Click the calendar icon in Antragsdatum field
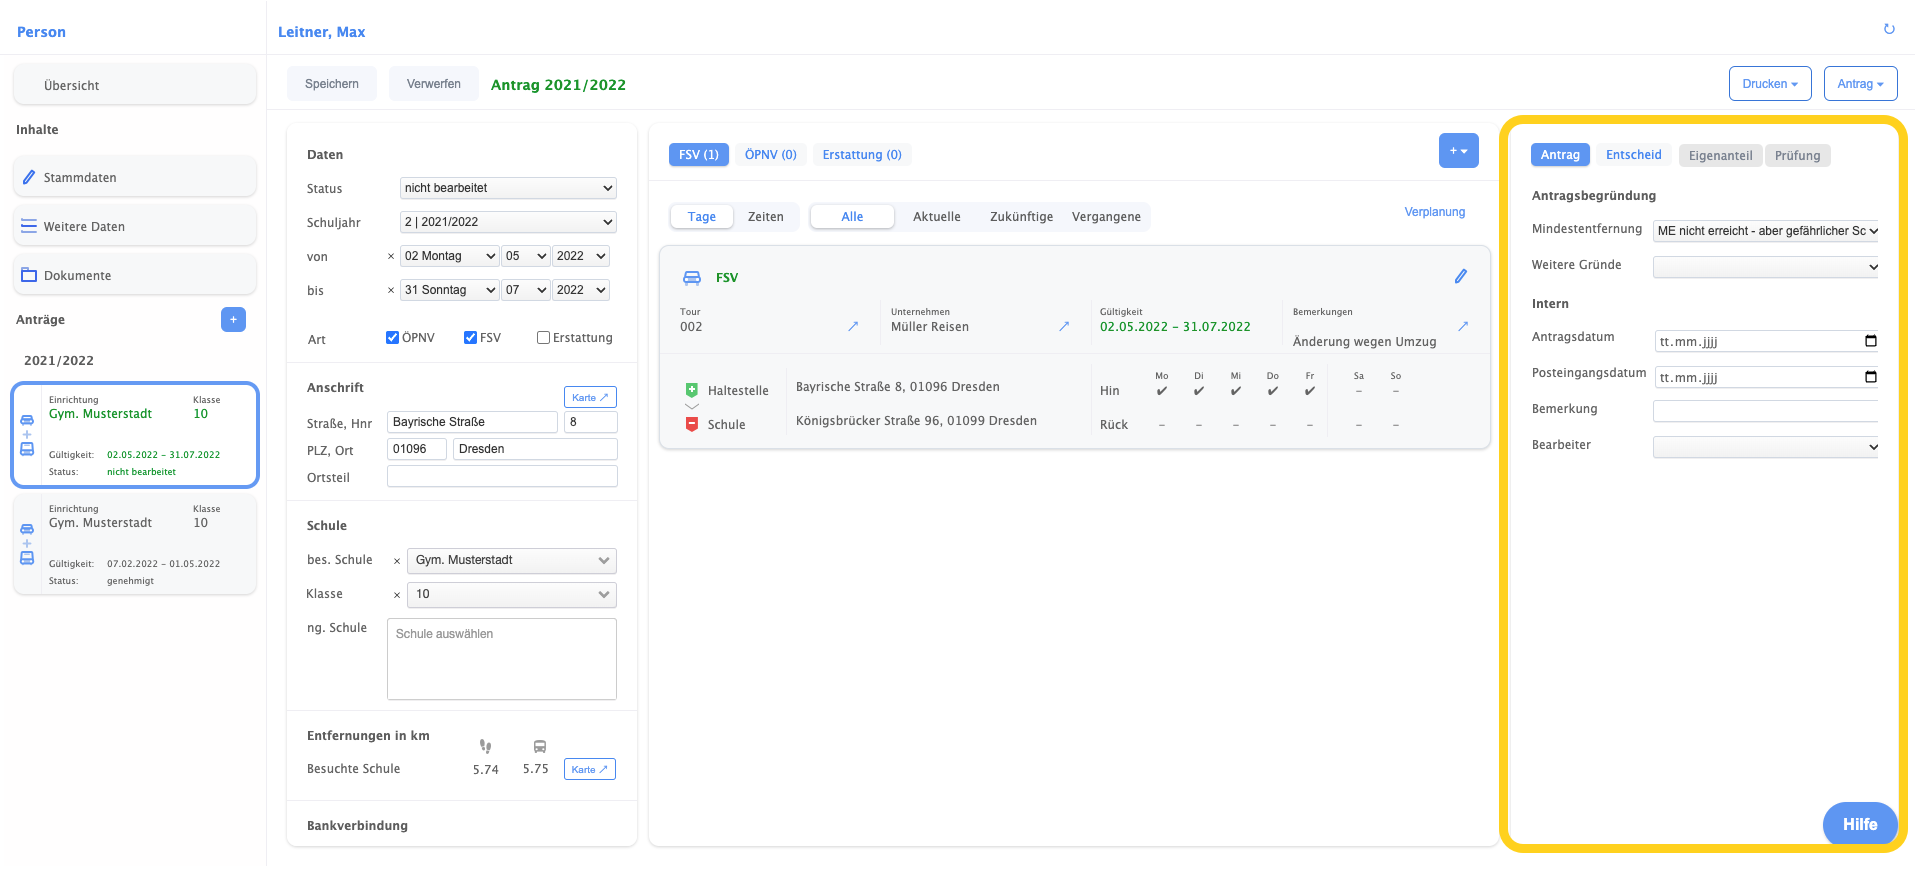This screenshot has width=1915, height=869. click(1870, 341)
